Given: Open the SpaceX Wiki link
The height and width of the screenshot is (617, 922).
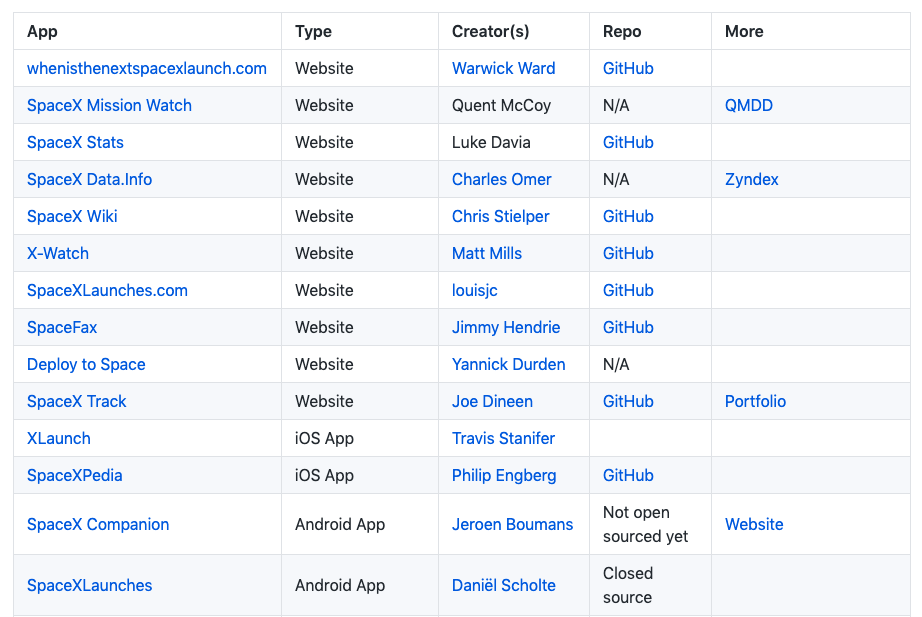Looking at the screenshot, I should coord(72,216).
